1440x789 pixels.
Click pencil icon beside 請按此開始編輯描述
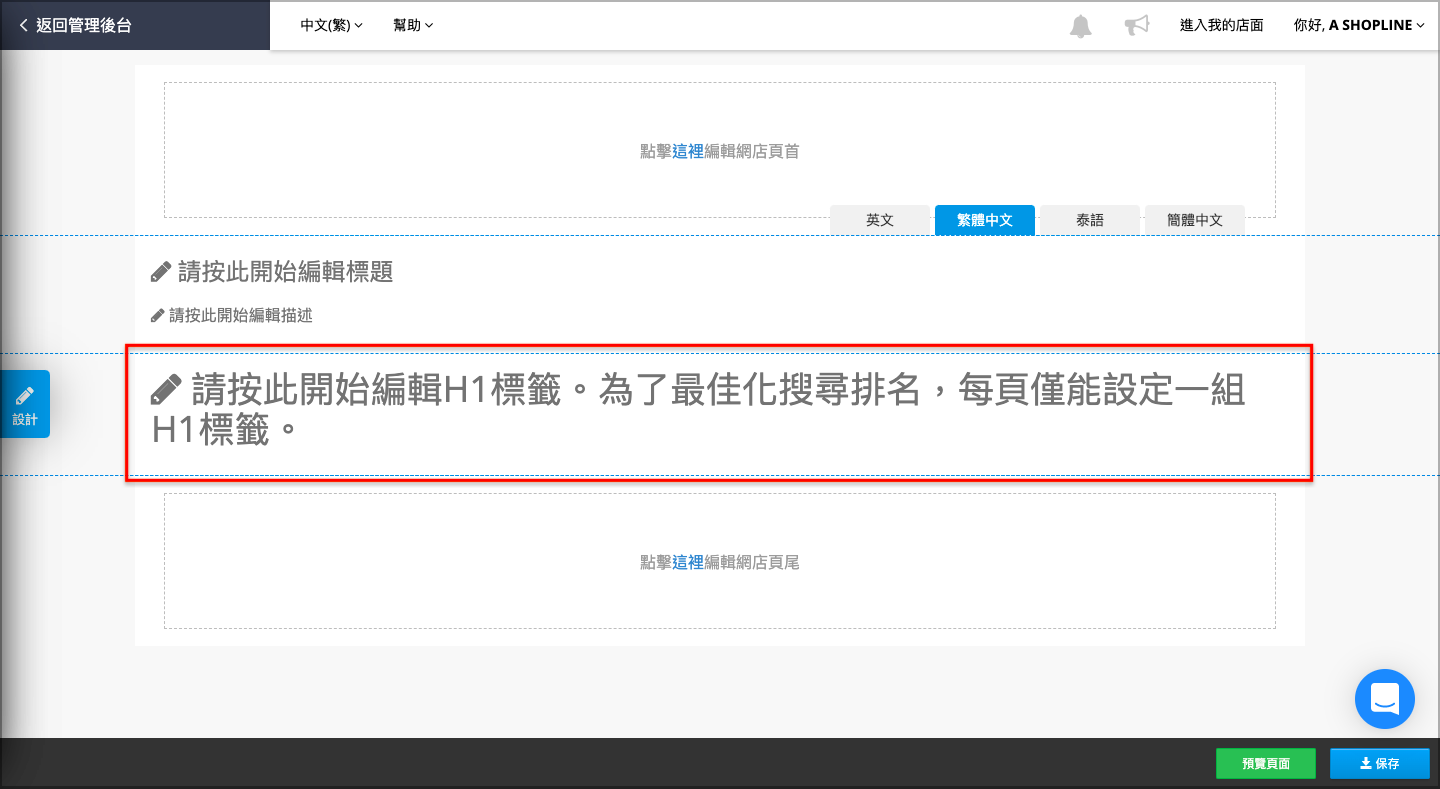pyautogui.click(x=157, y=315)
